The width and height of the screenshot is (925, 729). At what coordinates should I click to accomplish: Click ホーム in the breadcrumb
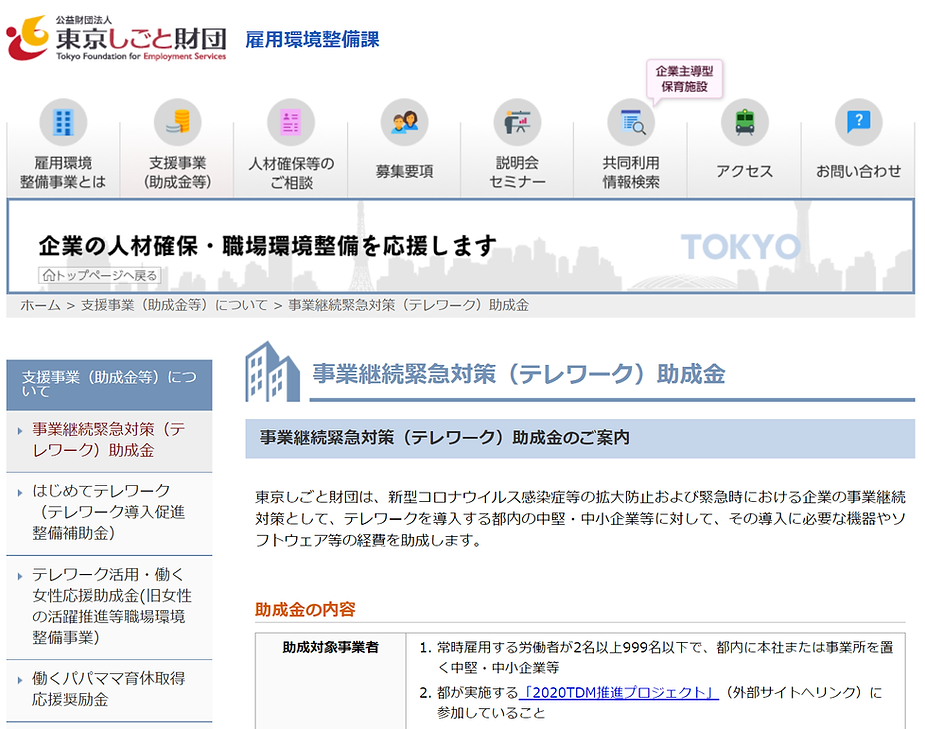tap(40, 305)
